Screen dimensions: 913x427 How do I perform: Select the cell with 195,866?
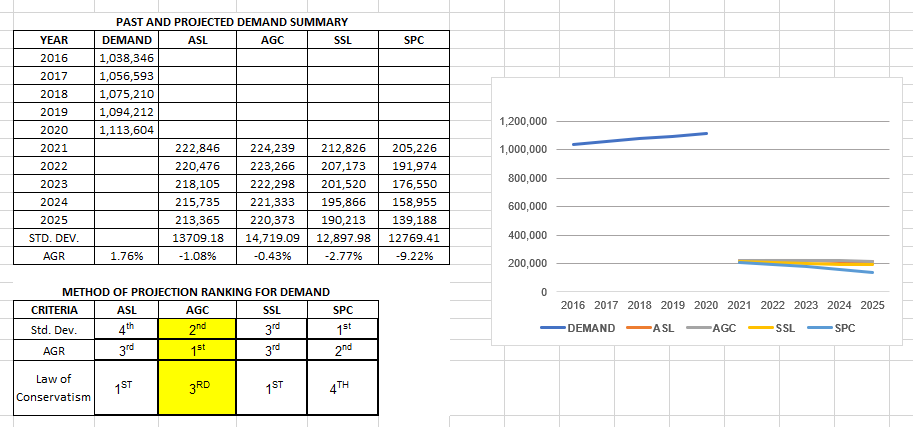[343, 202]
